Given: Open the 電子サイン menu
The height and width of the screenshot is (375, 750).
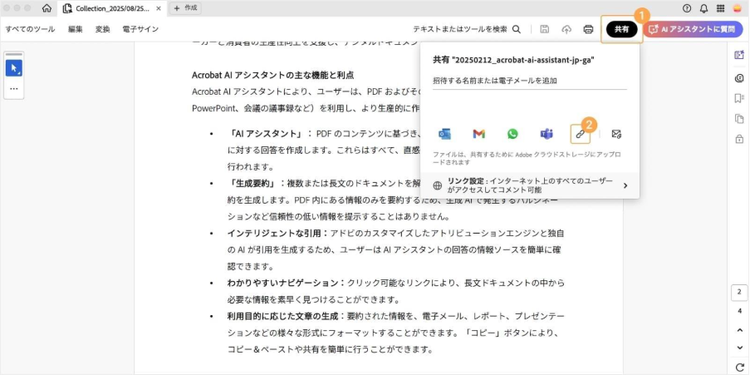Looking at the screenshot, I should (x=141, y=29).
